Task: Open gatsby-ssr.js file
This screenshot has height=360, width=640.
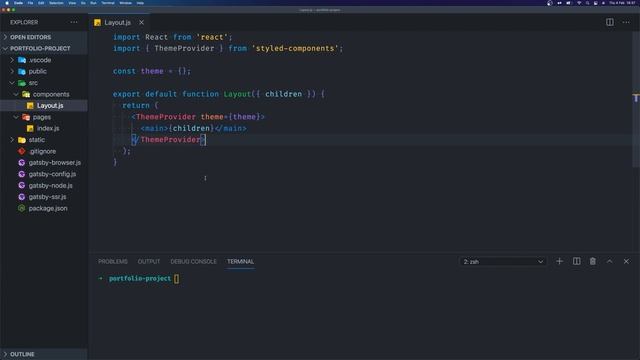Action: click(47, 197)
